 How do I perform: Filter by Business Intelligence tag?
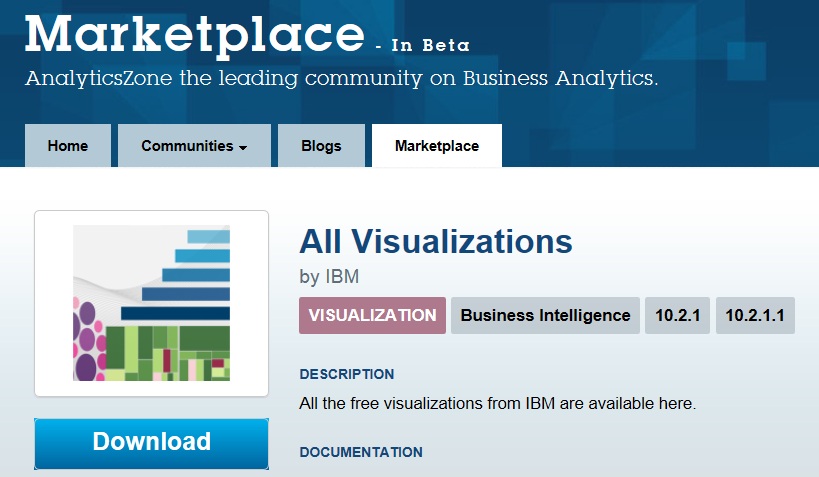[x=545, y=315]
